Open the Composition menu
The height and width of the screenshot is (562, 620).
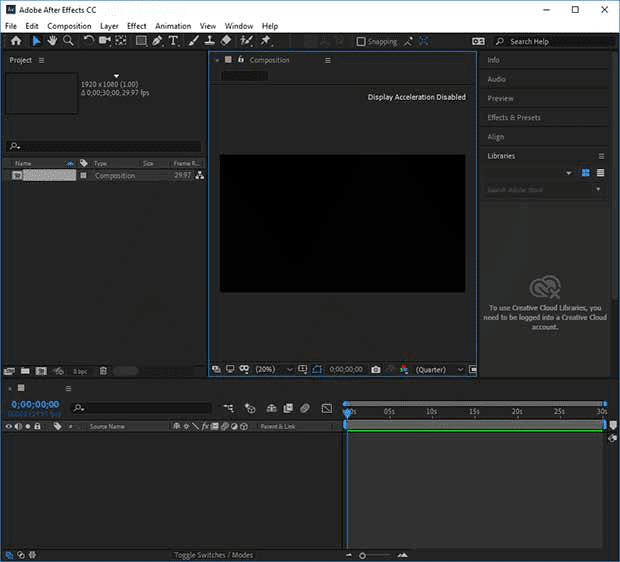(69, 26)
